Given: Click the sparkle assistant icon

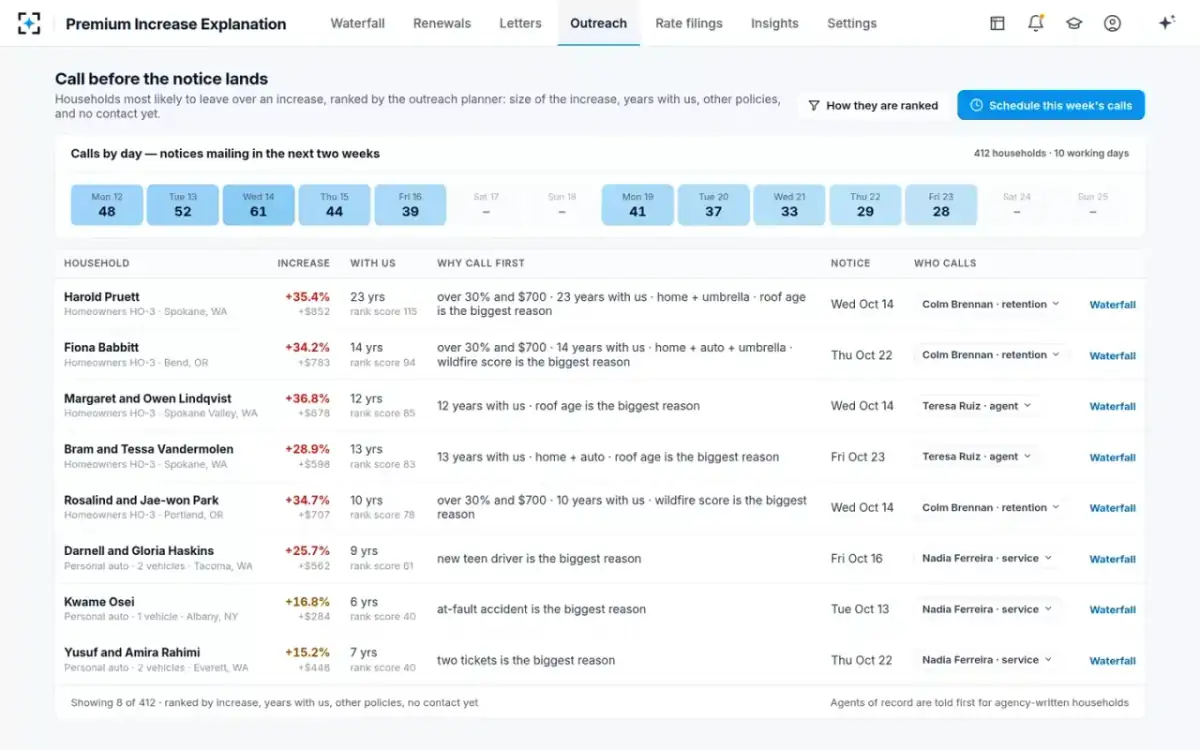Looking at the screenshot, I should [x=1166, y=23].
